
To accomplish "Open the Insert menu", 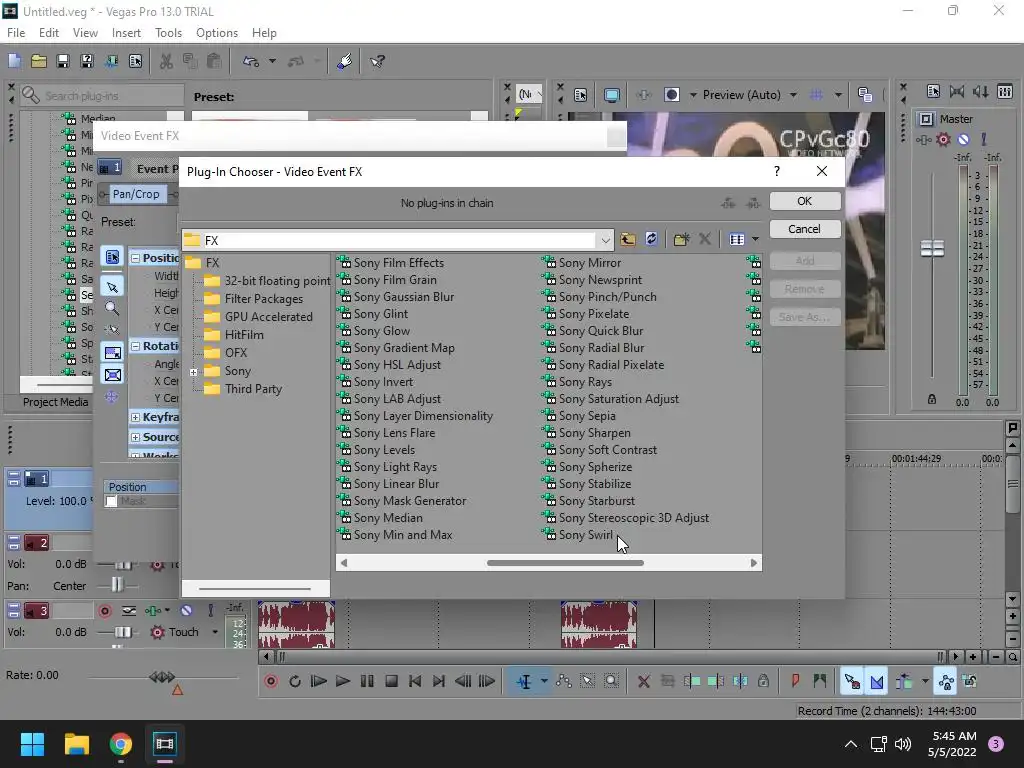I will [x=126, y=33].
